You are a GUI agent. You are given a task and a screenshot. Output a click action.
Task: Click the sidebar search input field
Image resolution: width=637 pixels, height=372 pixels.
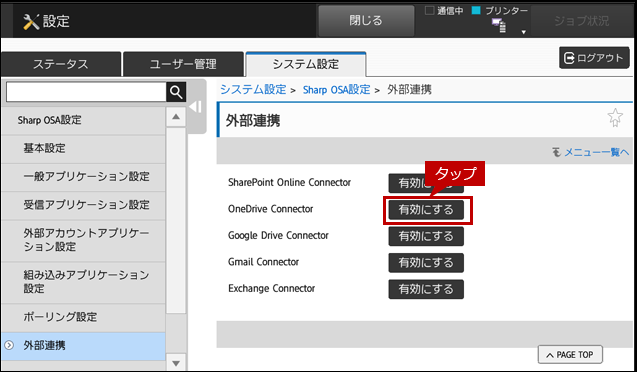pos(86,92)
